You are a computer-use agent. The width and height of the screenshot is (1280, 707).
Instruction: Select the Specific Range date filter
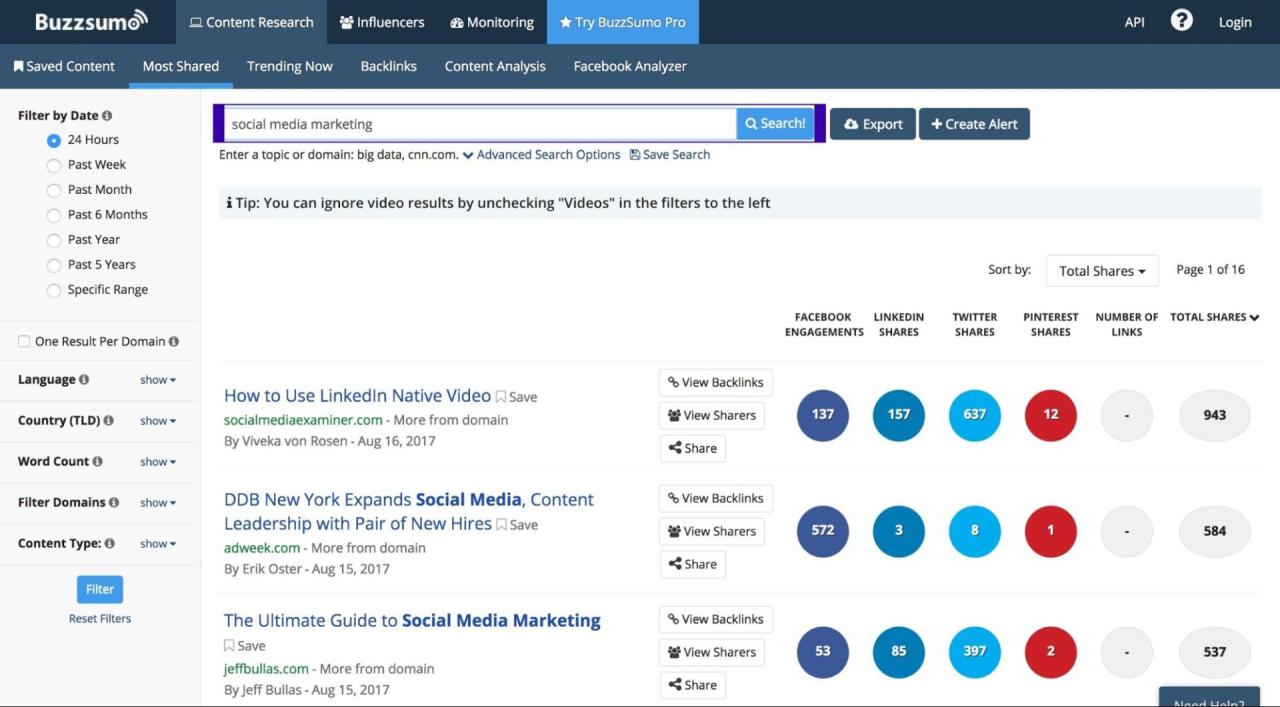(54, 290)
